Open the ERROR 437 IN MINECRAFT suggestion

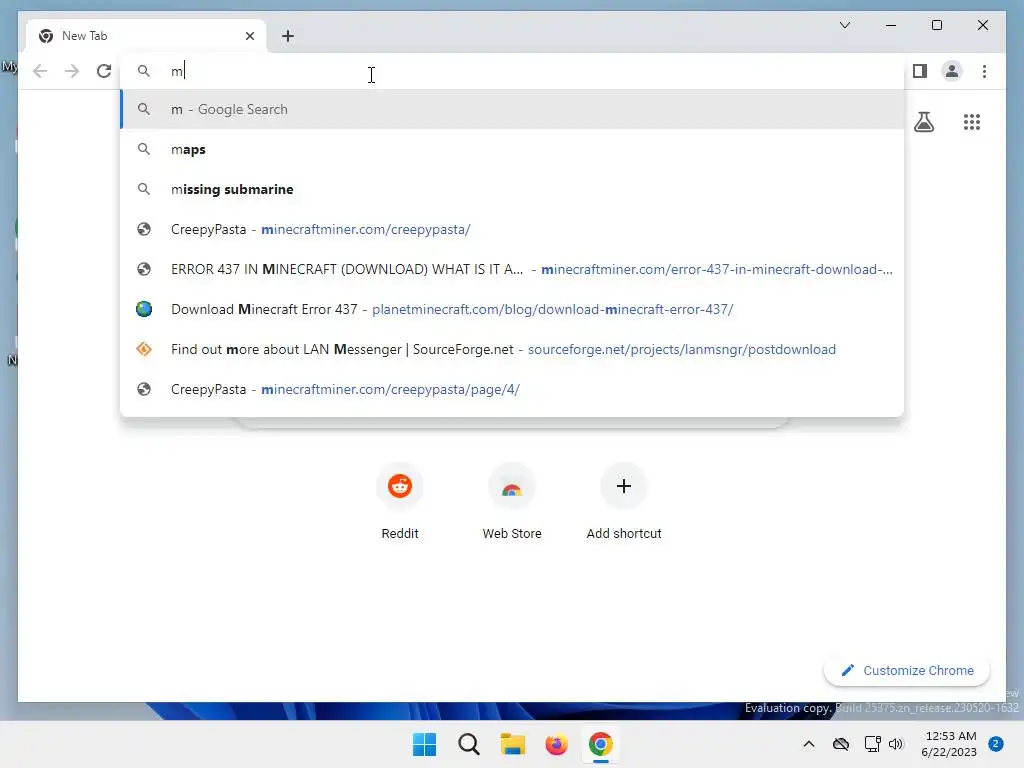(x=512, y=269)
